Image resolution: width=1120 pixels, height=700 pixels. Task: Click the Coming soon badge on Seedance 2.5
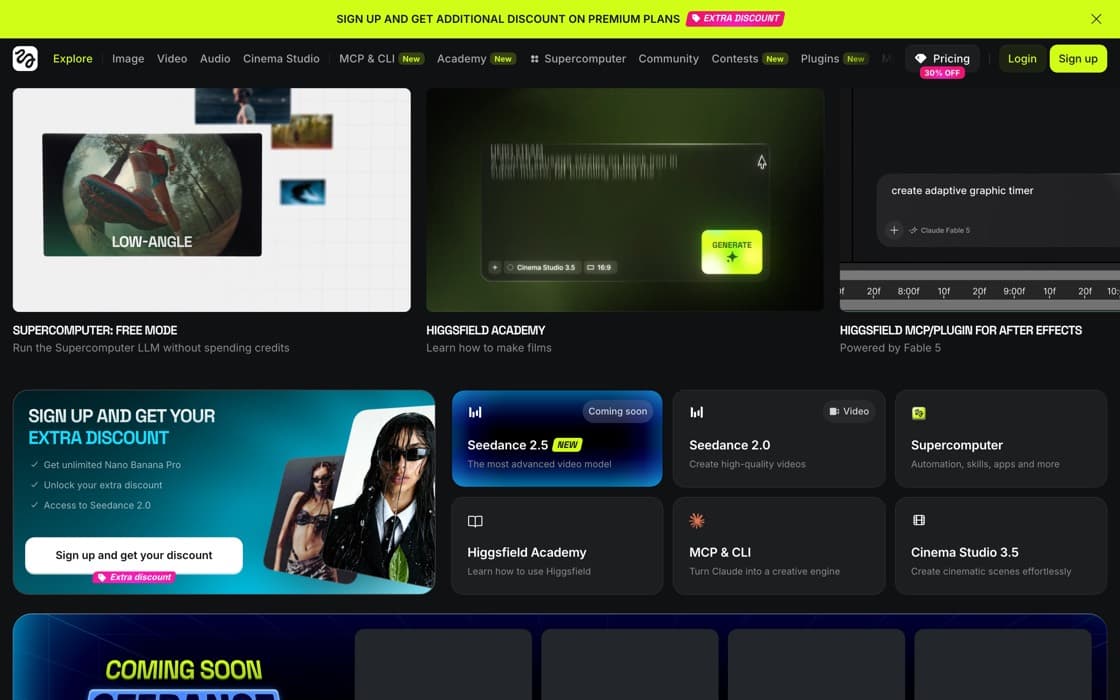point(617,411)
